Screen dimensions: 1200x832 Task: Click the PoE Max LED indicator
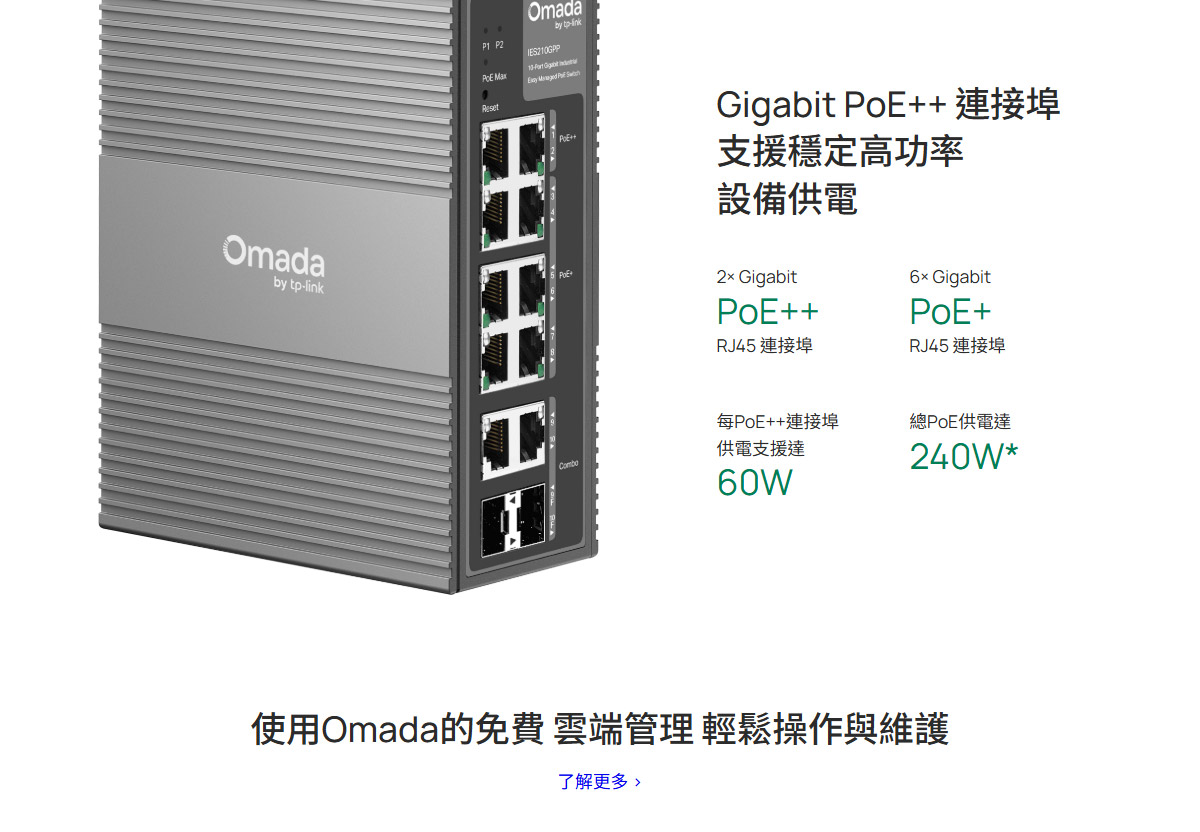click(485, 63)
